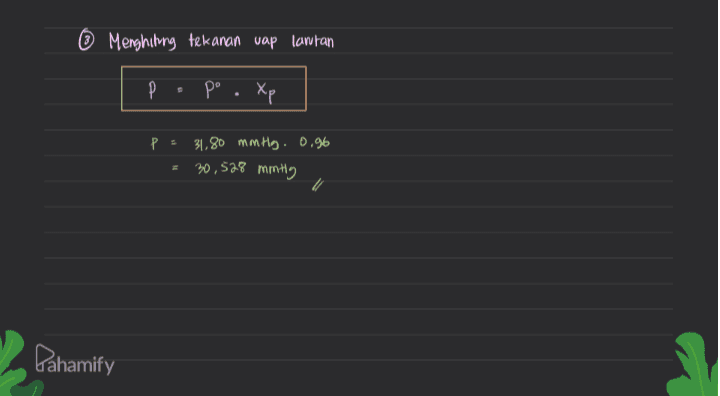Click the circled number 3 marker
The image size is (720, 396).
(85, 42)
